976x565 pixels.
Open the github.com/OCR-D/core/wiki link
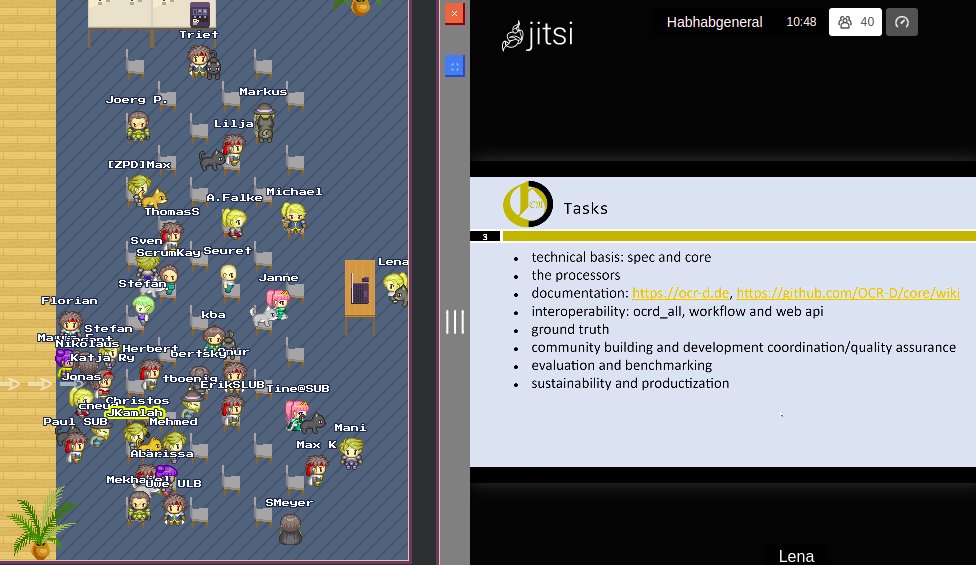848,293
